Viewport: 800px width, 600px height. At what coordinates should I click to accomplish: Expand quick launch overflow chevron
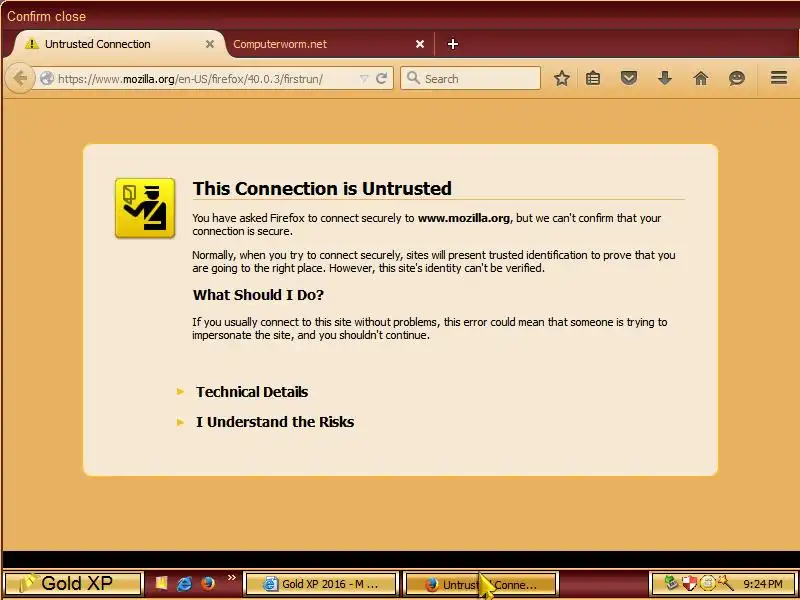(x=232, y=578)
